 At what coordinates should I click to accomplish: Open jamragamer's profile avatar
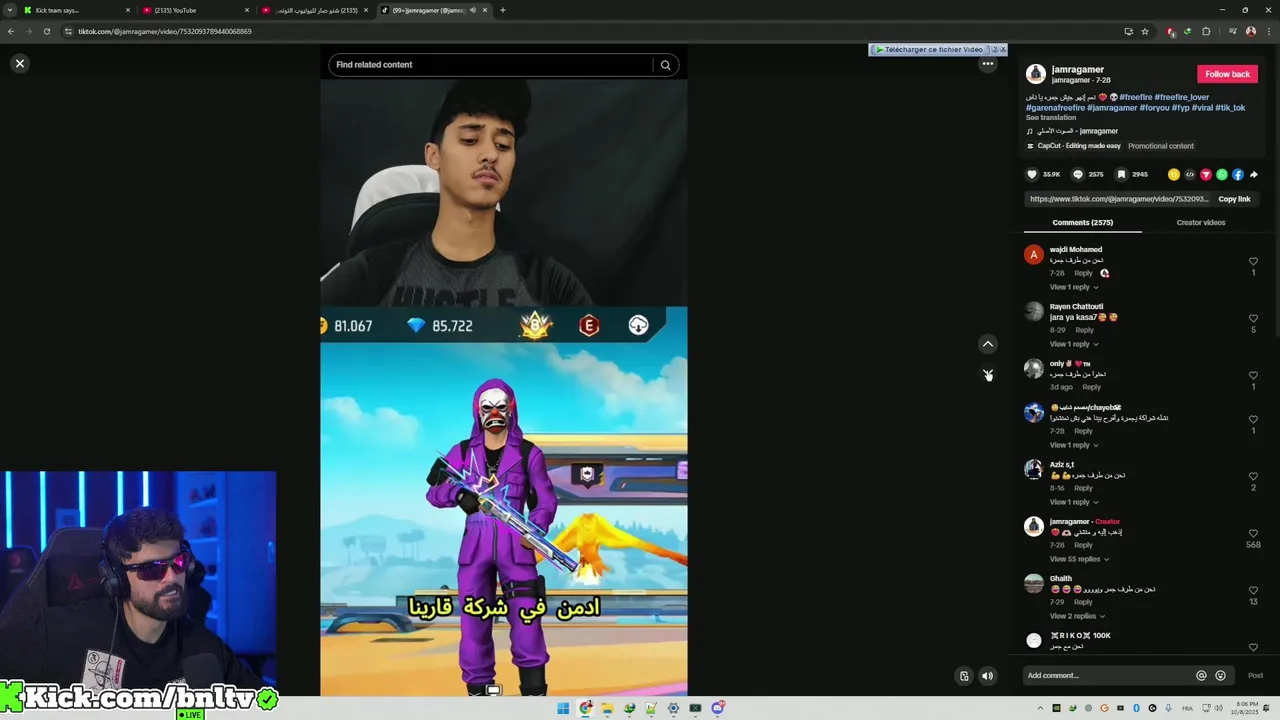point(1036,74)
